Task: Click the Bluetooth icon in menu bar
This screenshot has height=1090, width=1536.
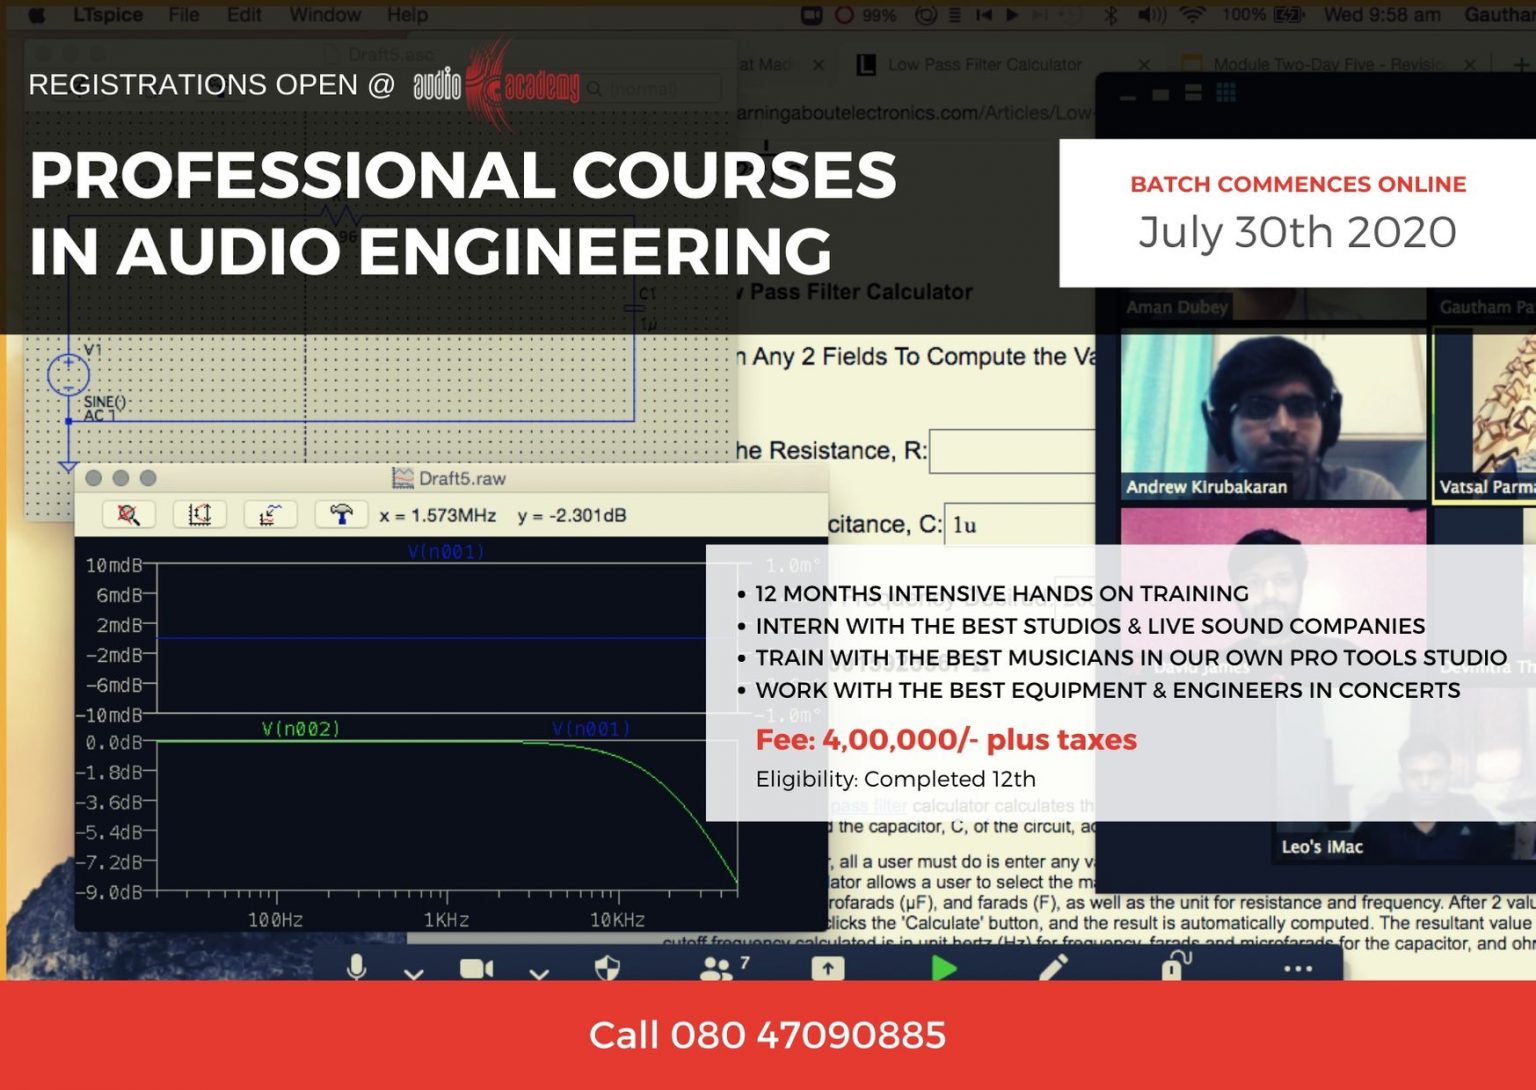Action: pyautogui.click(x=1111, y=15)
